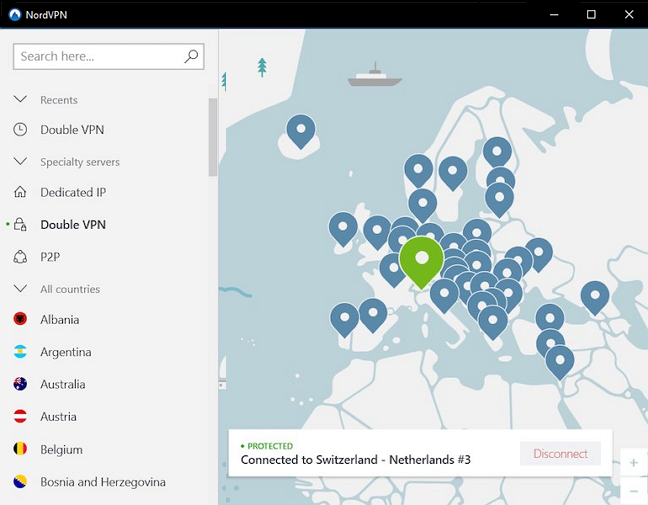Zoom in the map with plus

[x=634, y=462]
